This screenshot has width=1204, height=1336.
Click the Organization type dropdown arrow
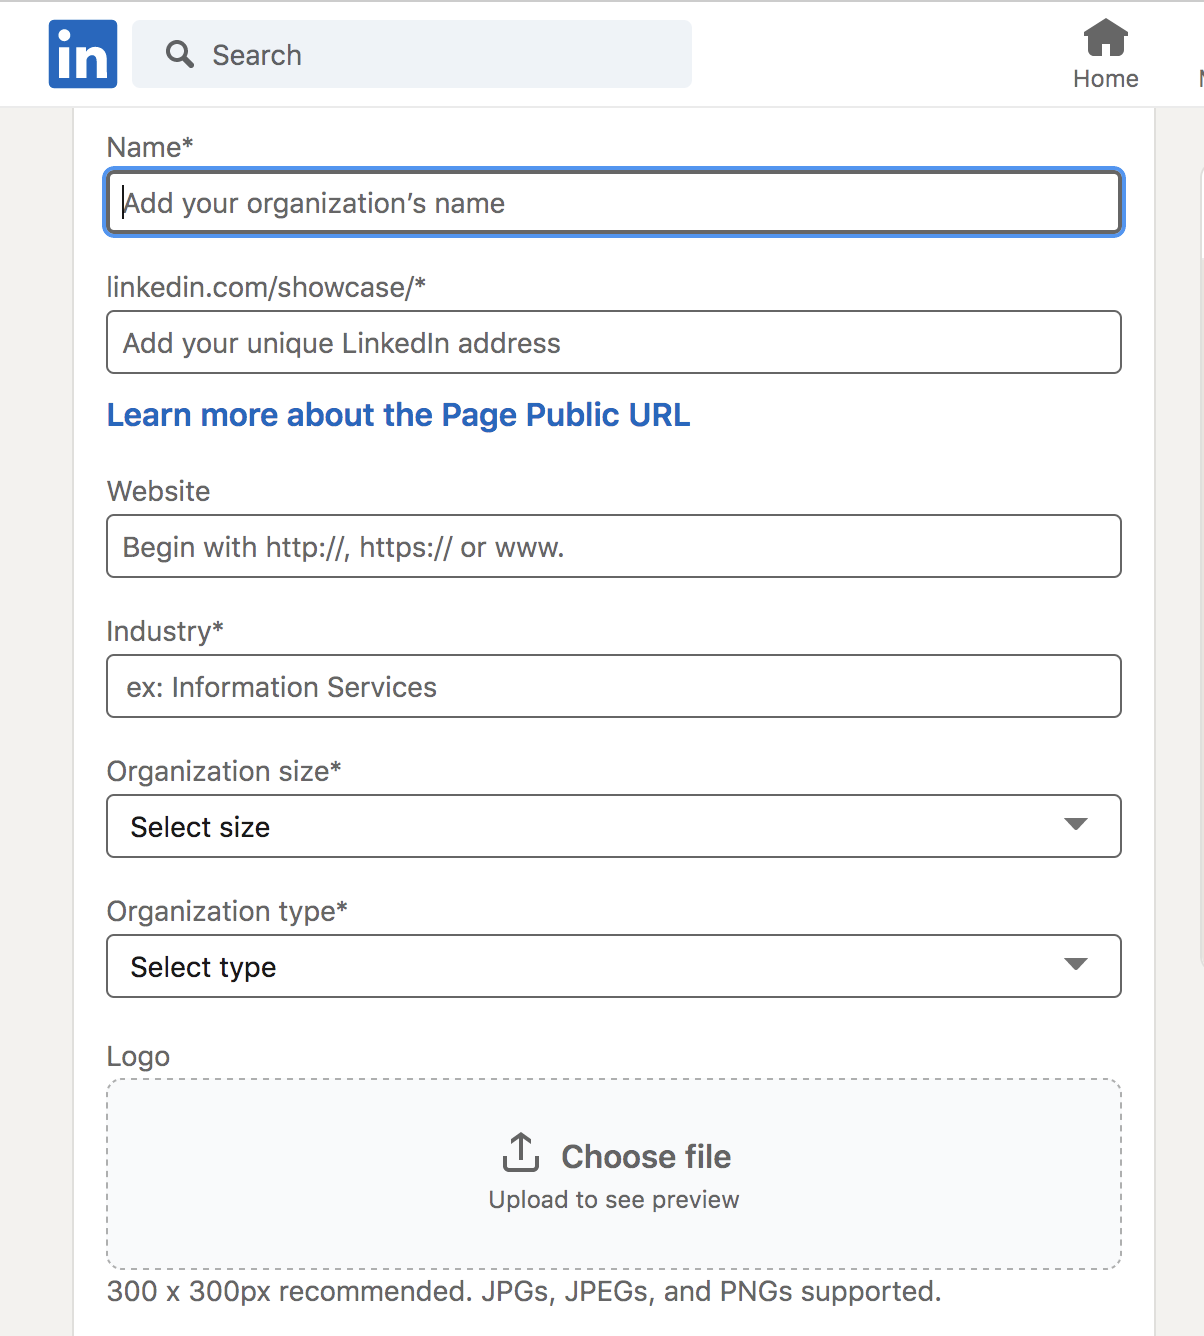tap(1076, 964)
